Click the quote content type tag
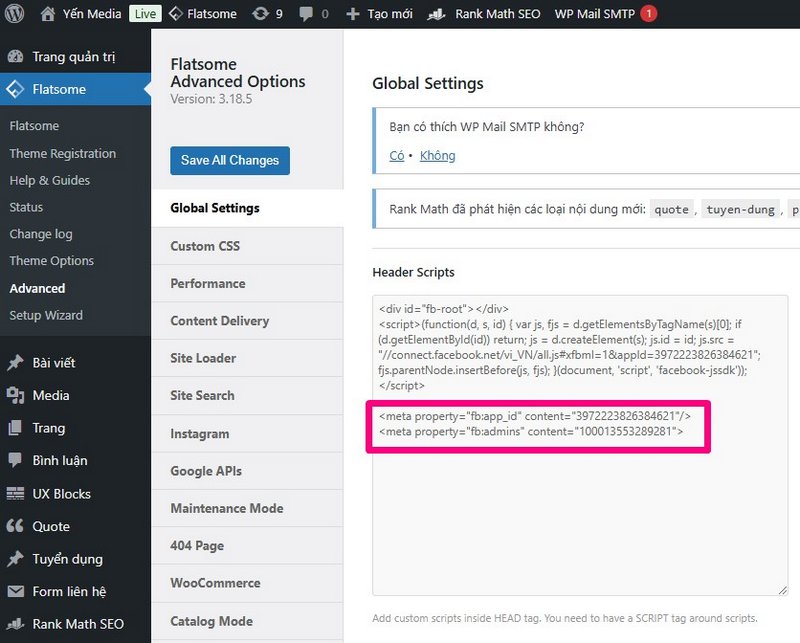The width and height of the screenshot is (800, 643). pyautogui.click(x=671, y=209)
